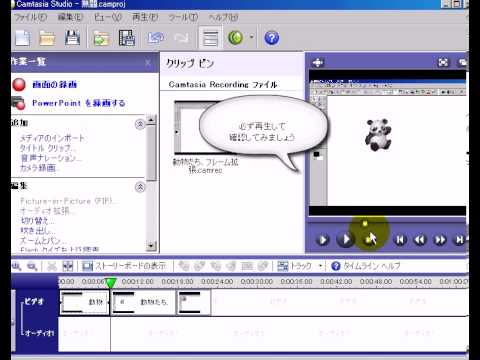Open the 再生 menu
Viewport: 480px width, 360px height.
point(145,17)
